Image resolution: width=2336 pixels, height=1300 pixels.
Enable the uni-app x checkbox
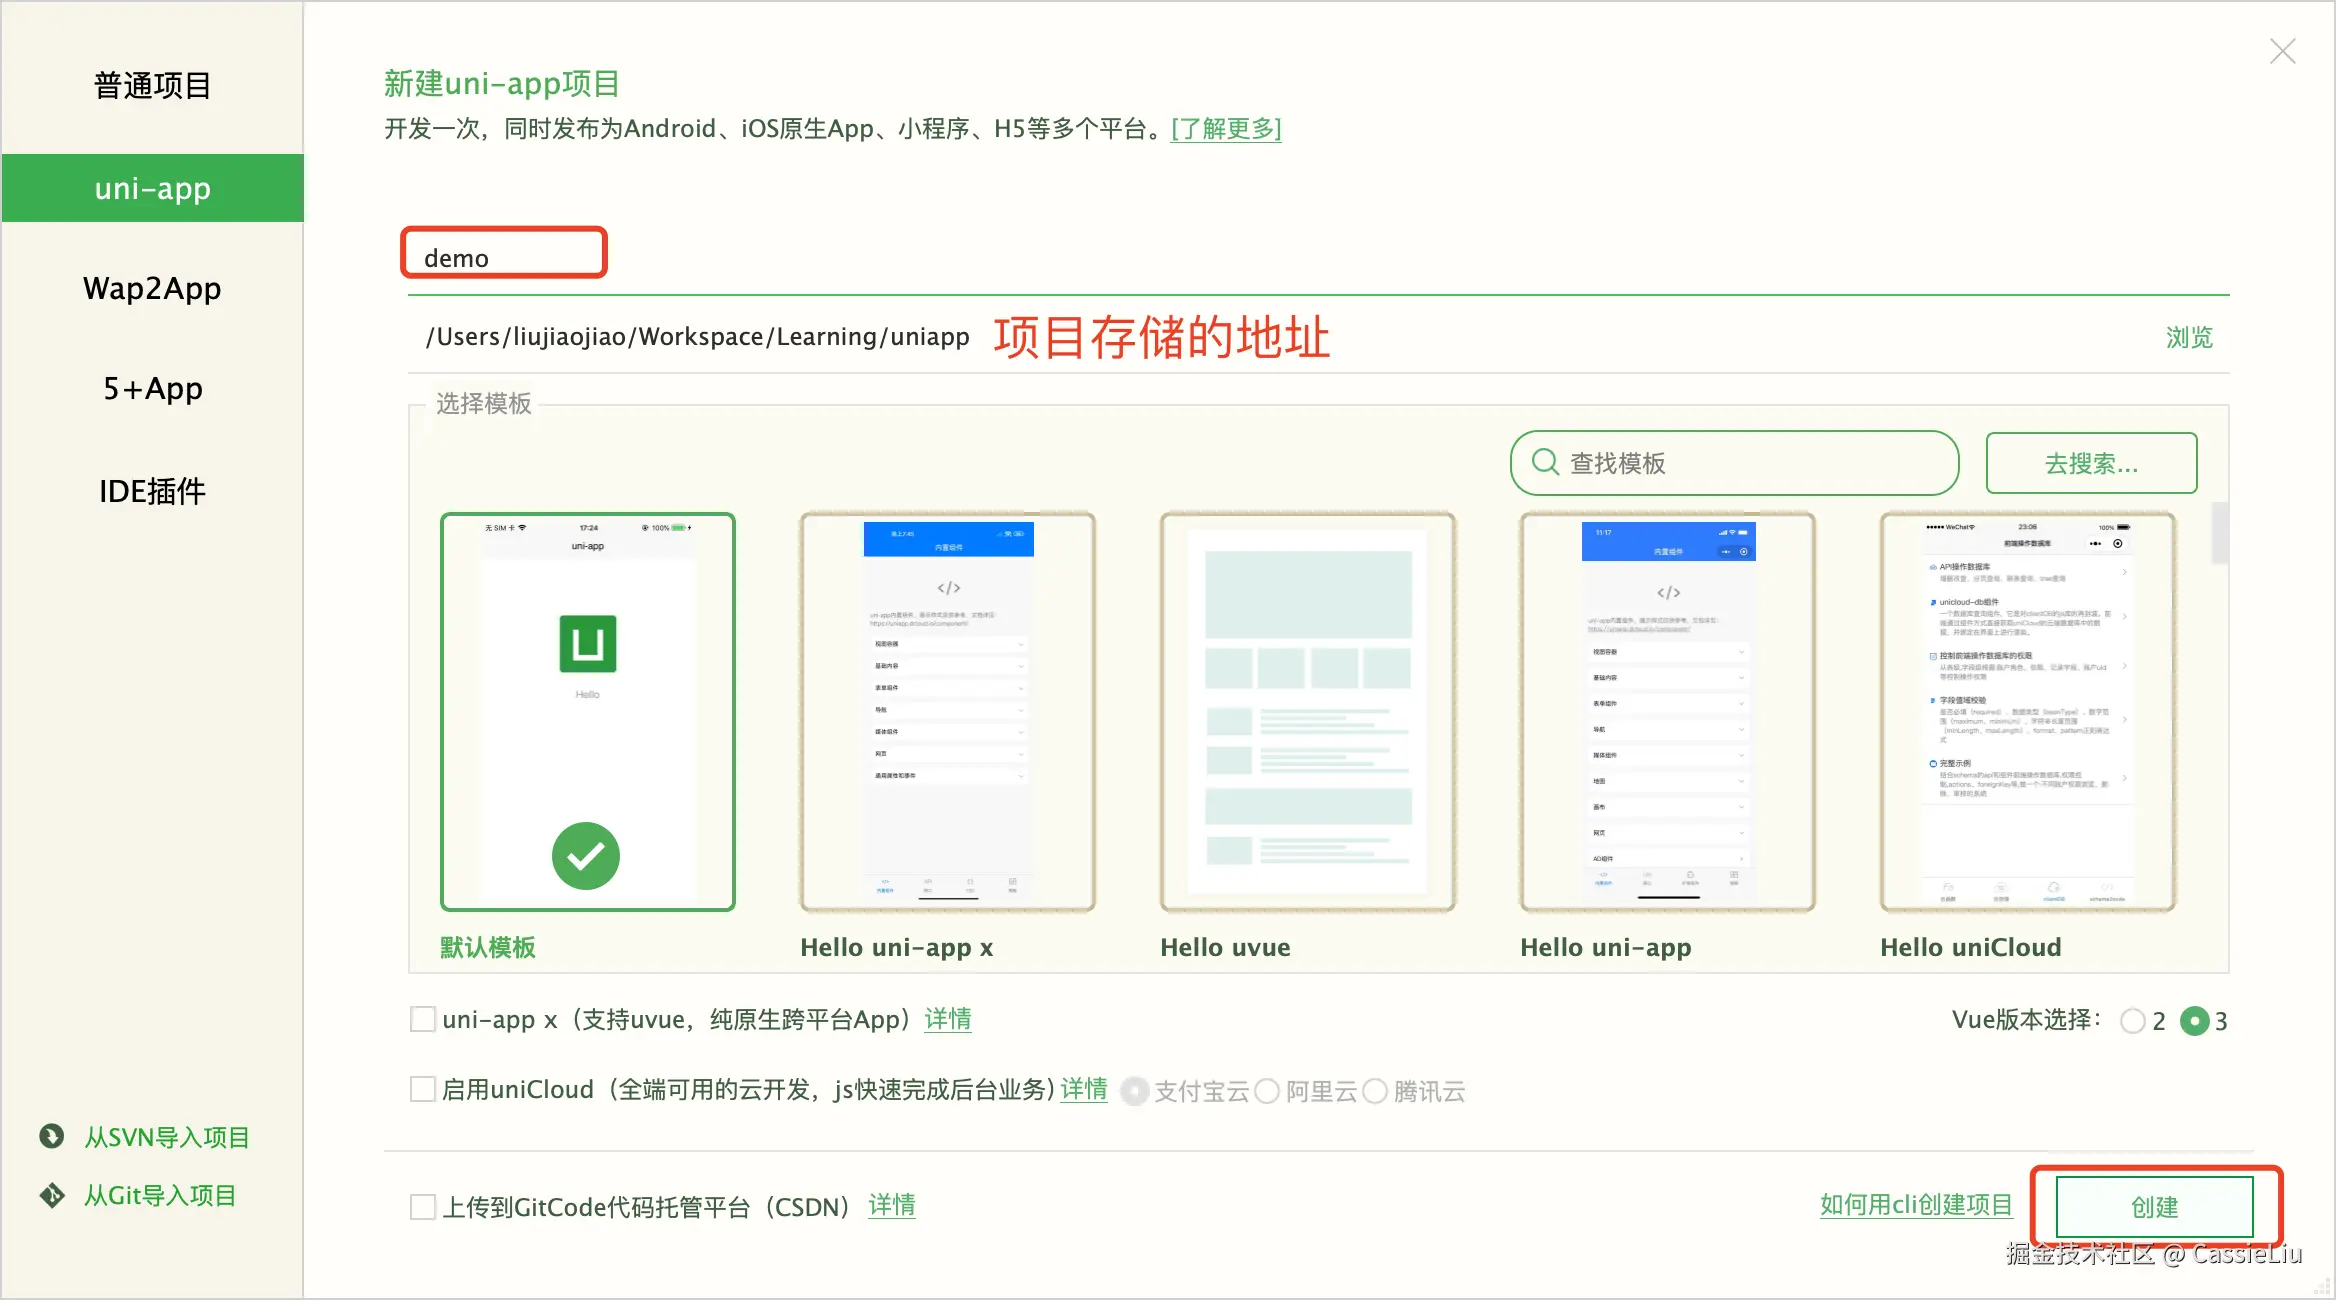click(423, 1019)
